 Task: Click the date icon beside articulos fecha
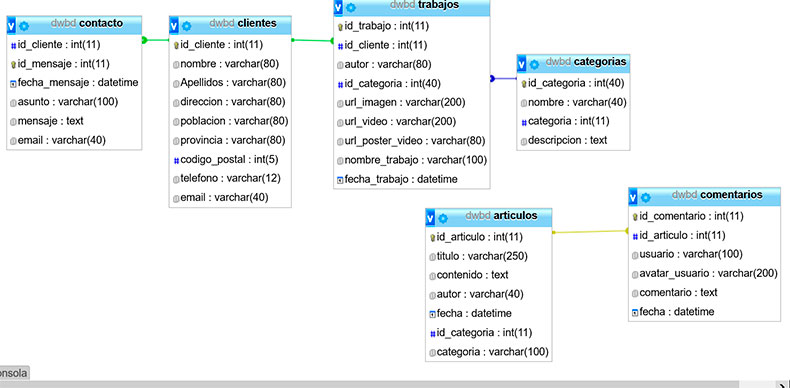click(432, 314)
